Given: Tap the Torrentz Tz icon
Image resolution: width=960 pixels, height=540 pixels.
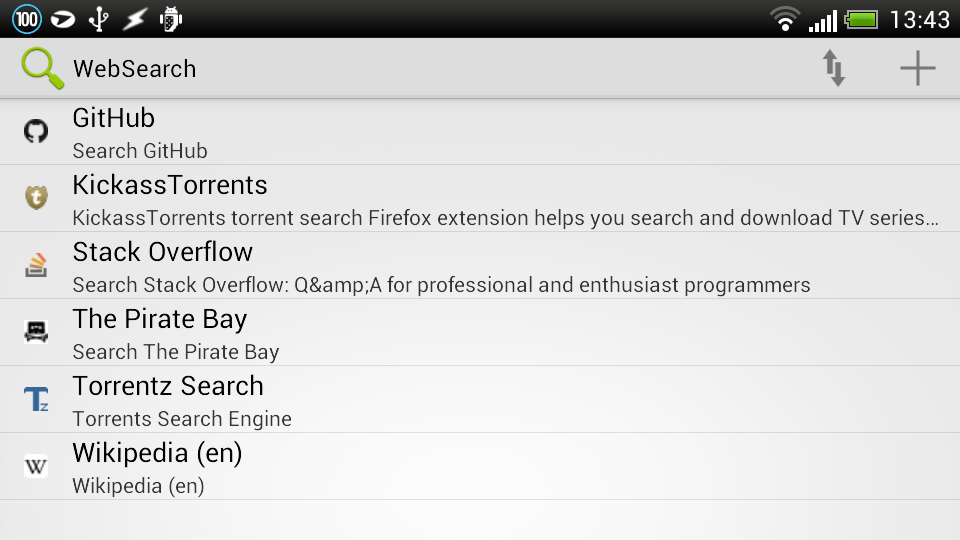Looking at the screenshot, I should coord(36,399).
